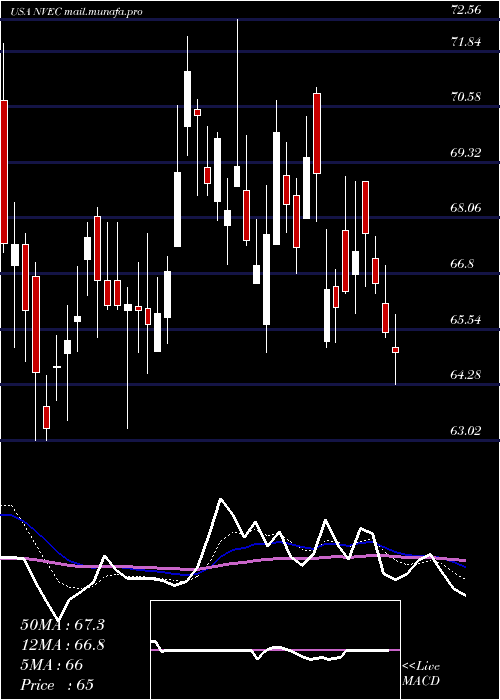This screenshot has width=500, height=700.
Task: Click the 50MA : 67.3 readout
Action: pyautogui.click(x=62, y=625)
